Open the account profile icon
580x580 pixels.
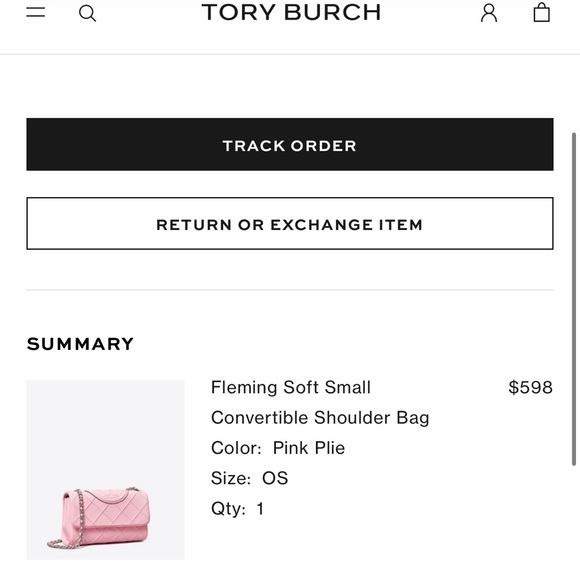(489, 13)
